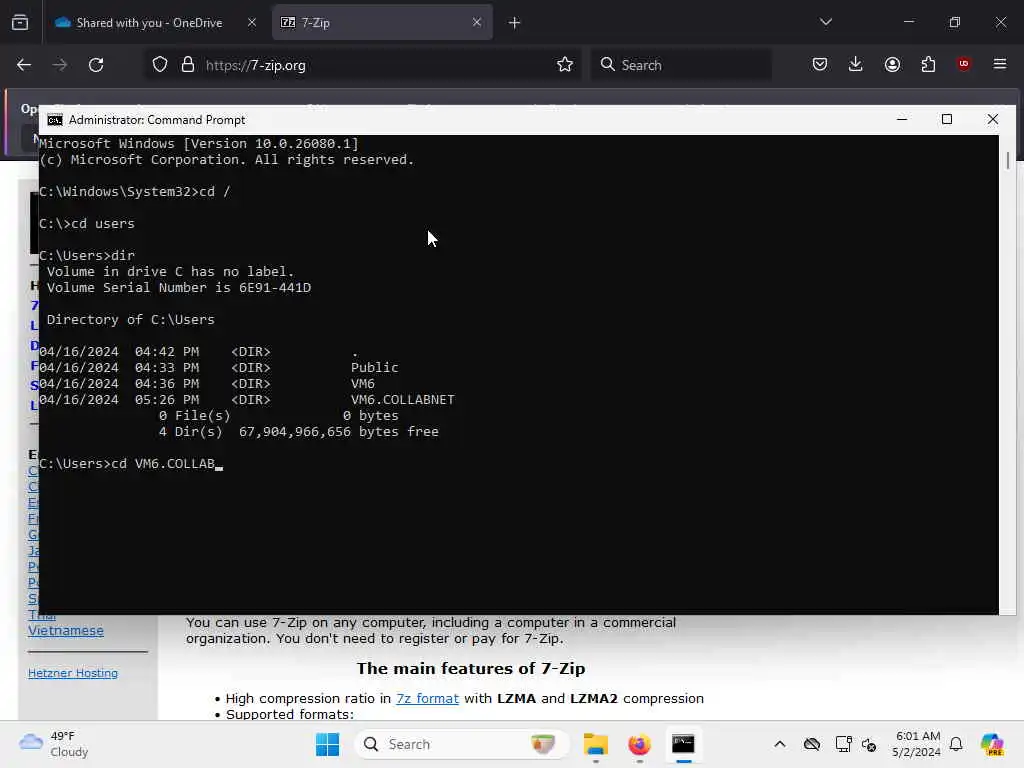Screen dimensions: 1024x768
Task: Open the network tray icon
Action: pos(843,744)
